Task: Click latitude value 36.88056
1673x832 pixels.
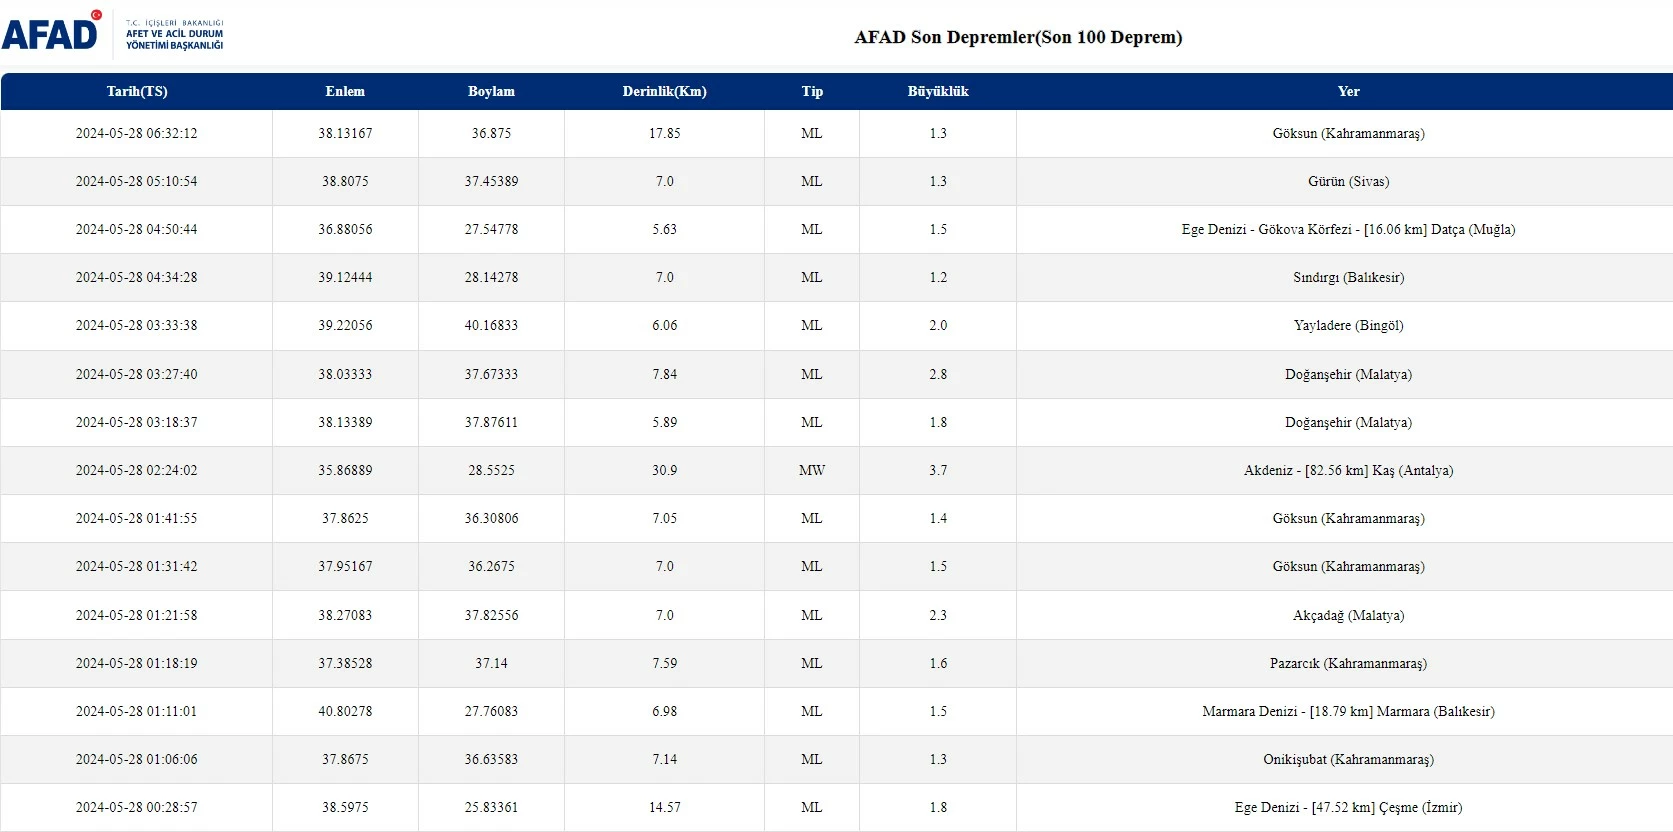Action: pyautogui.click(x=345, y=229)
